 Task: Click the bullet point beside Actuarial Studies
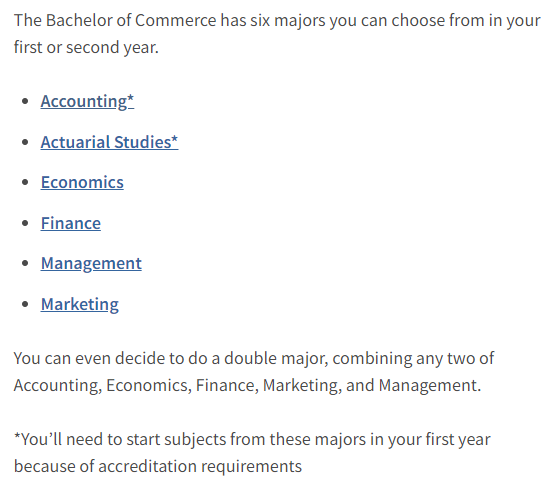[25, 142]
